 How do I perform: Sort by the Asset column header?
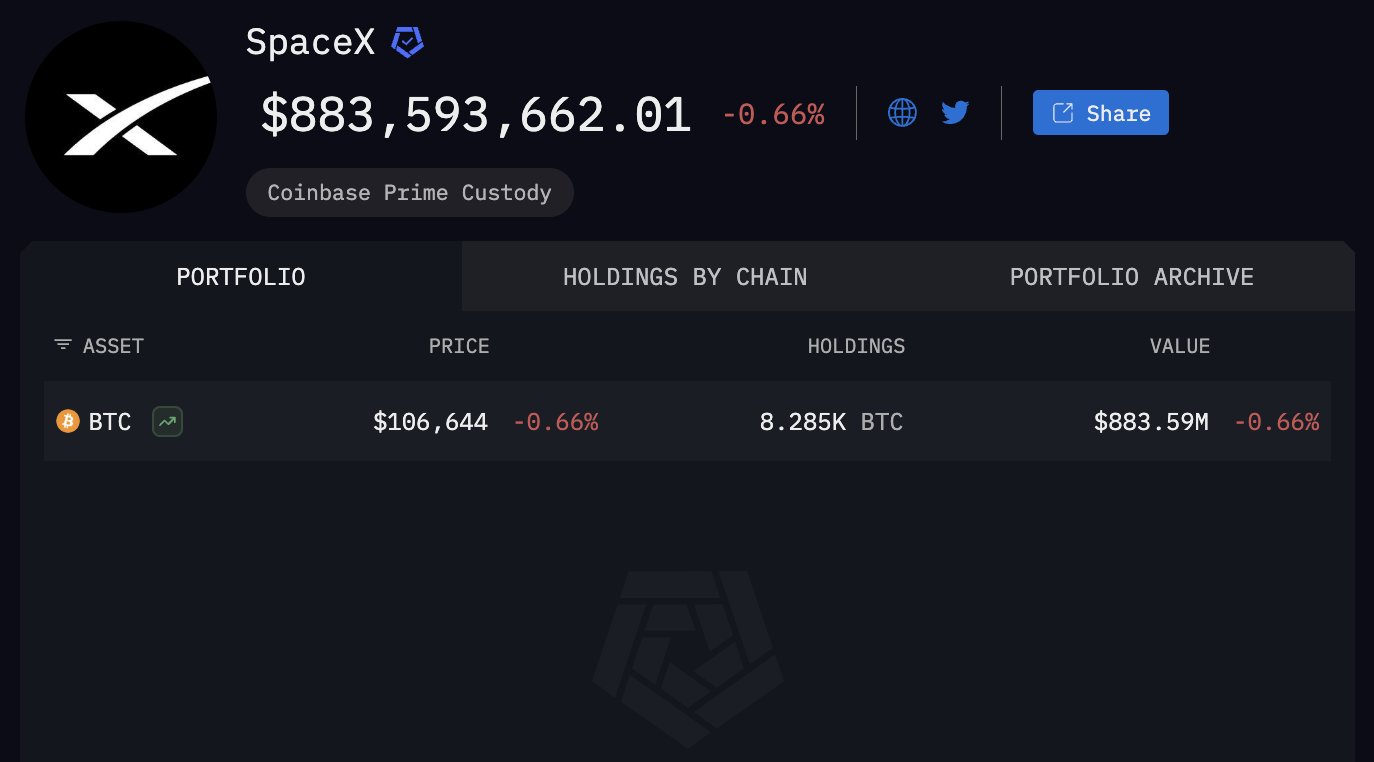tap(113, 346)
